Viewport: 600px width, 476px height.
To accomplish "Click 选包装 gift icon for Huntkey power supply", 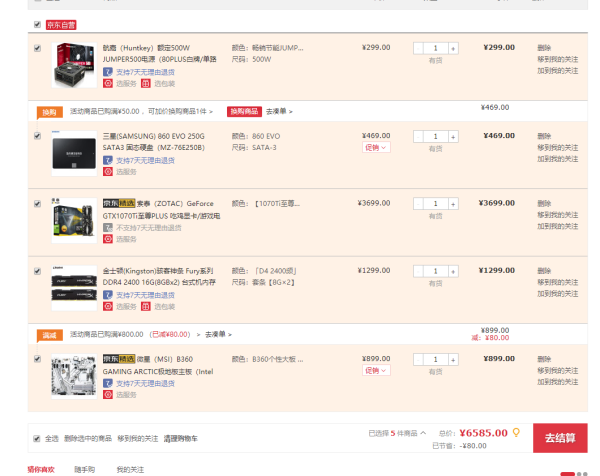I will point(146,83).
